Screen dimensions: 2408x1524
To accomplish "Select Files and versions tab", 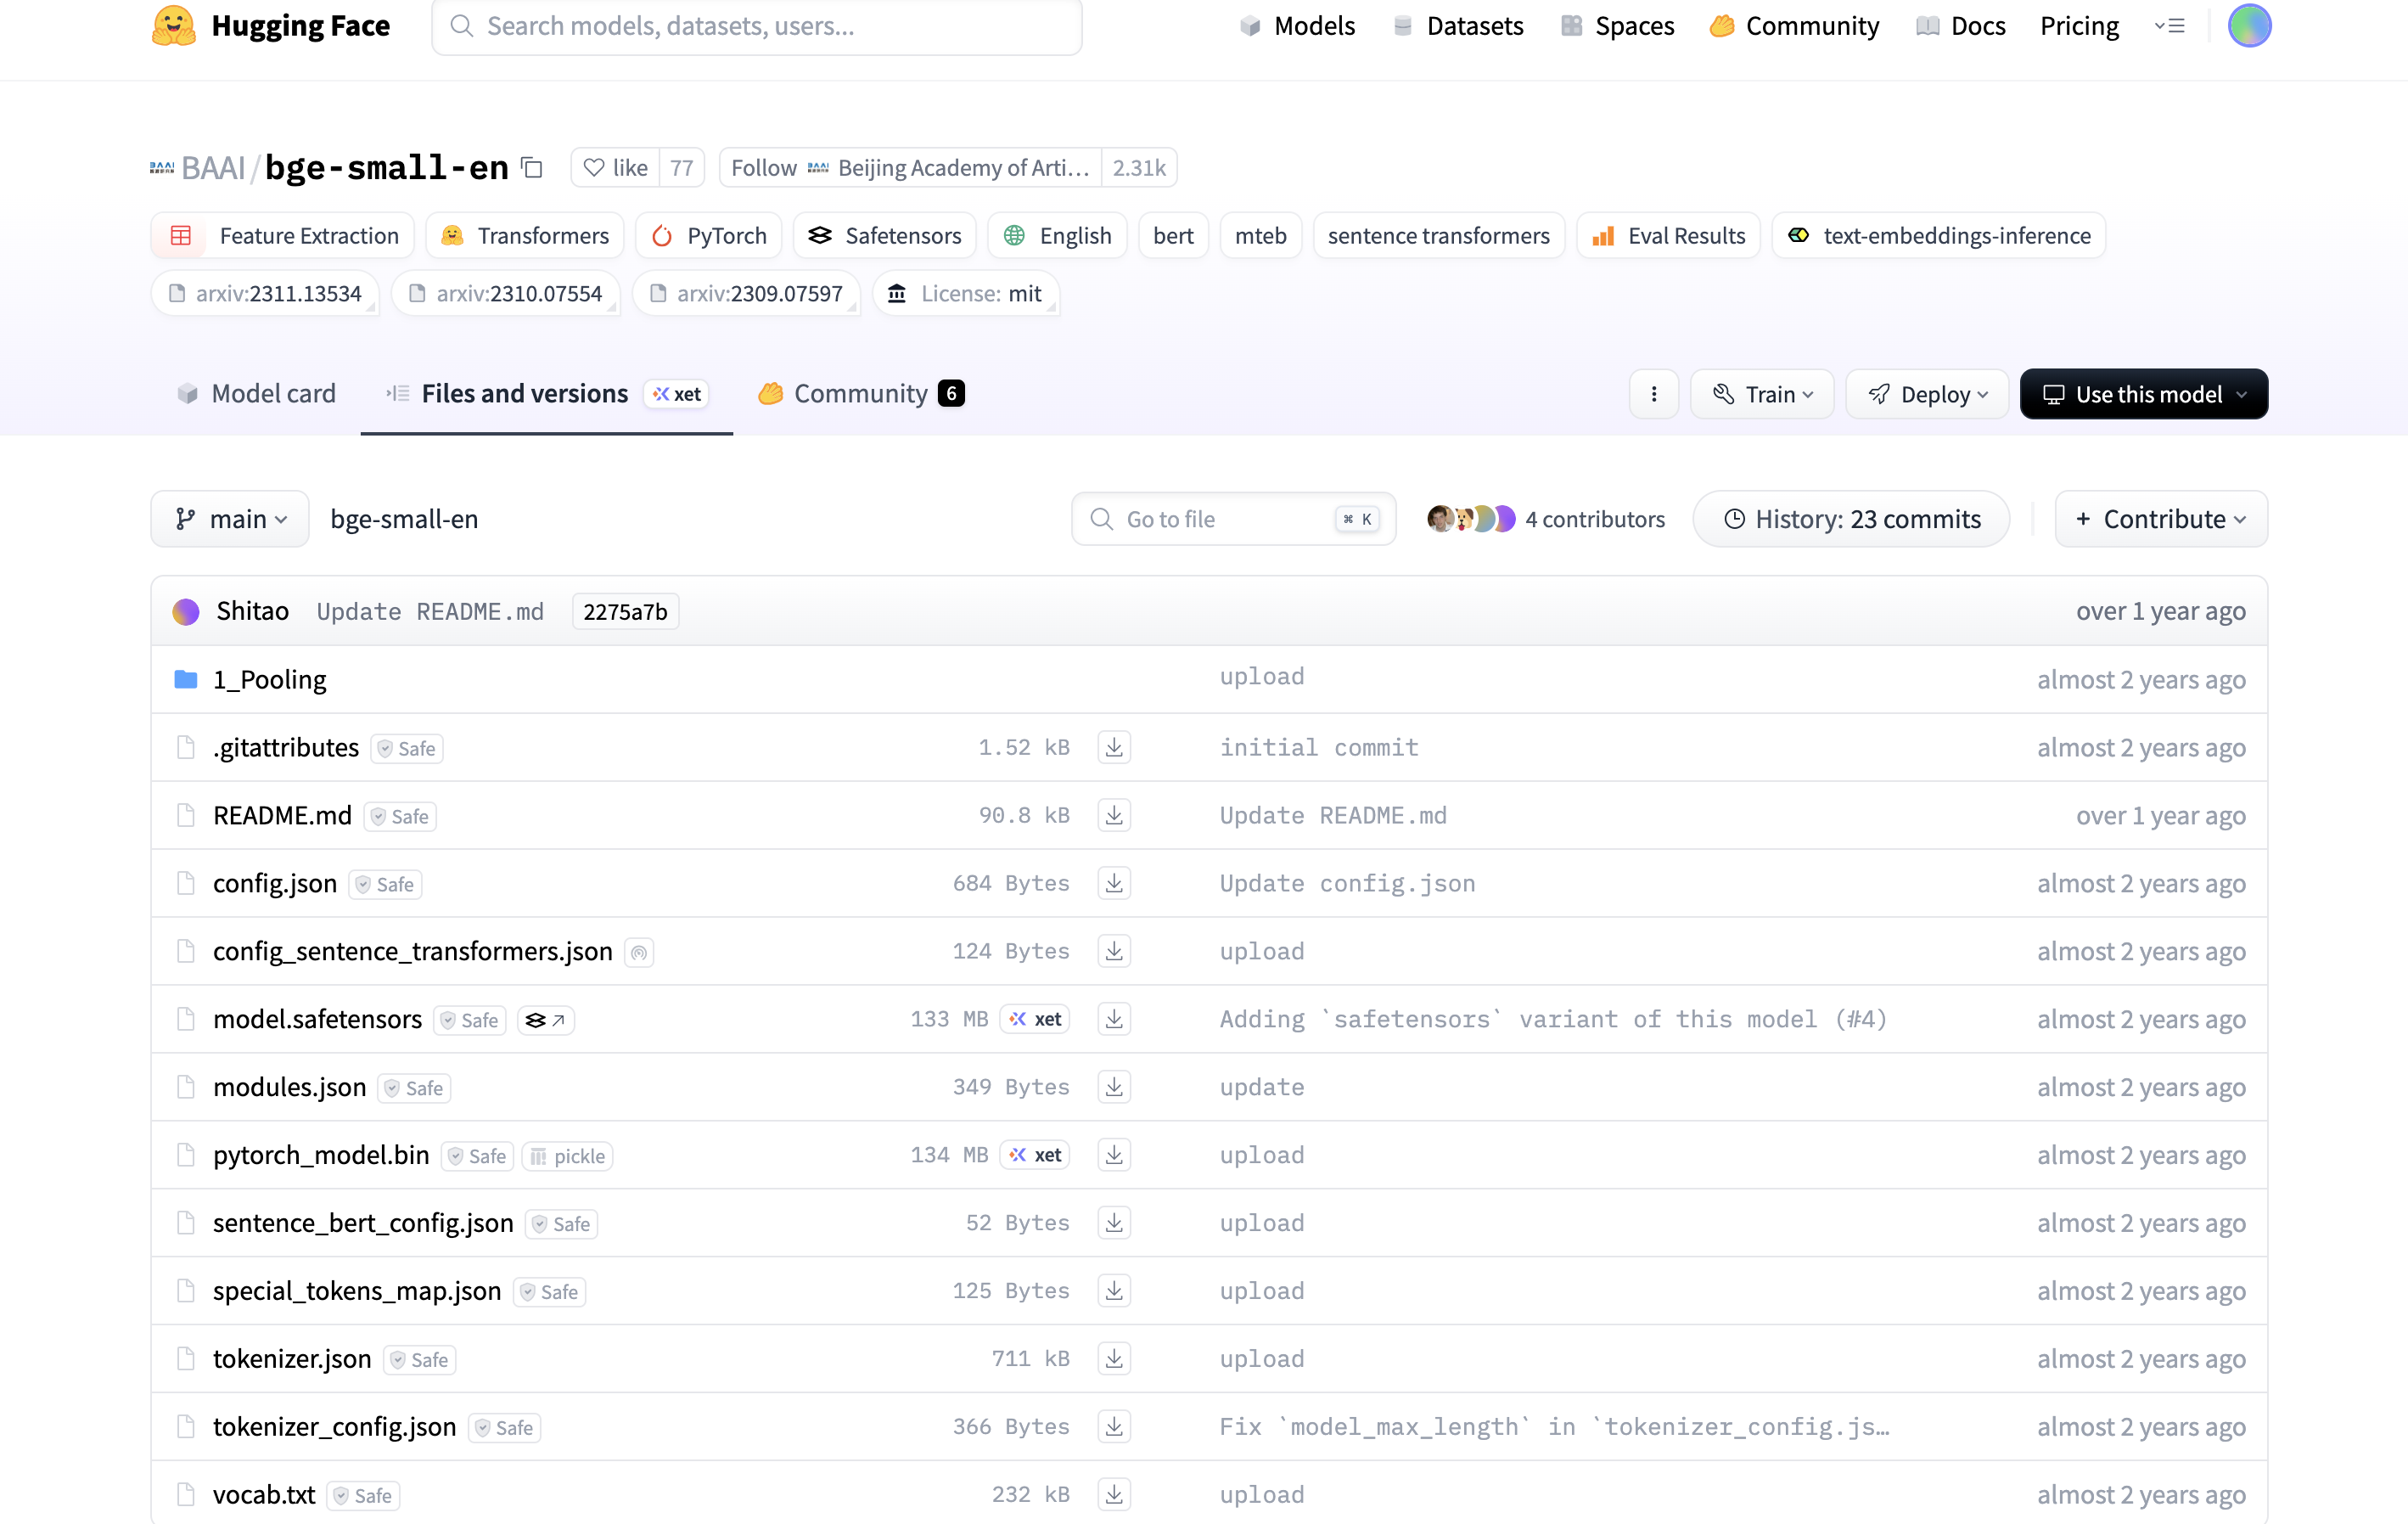I will (x=546, y=394).
